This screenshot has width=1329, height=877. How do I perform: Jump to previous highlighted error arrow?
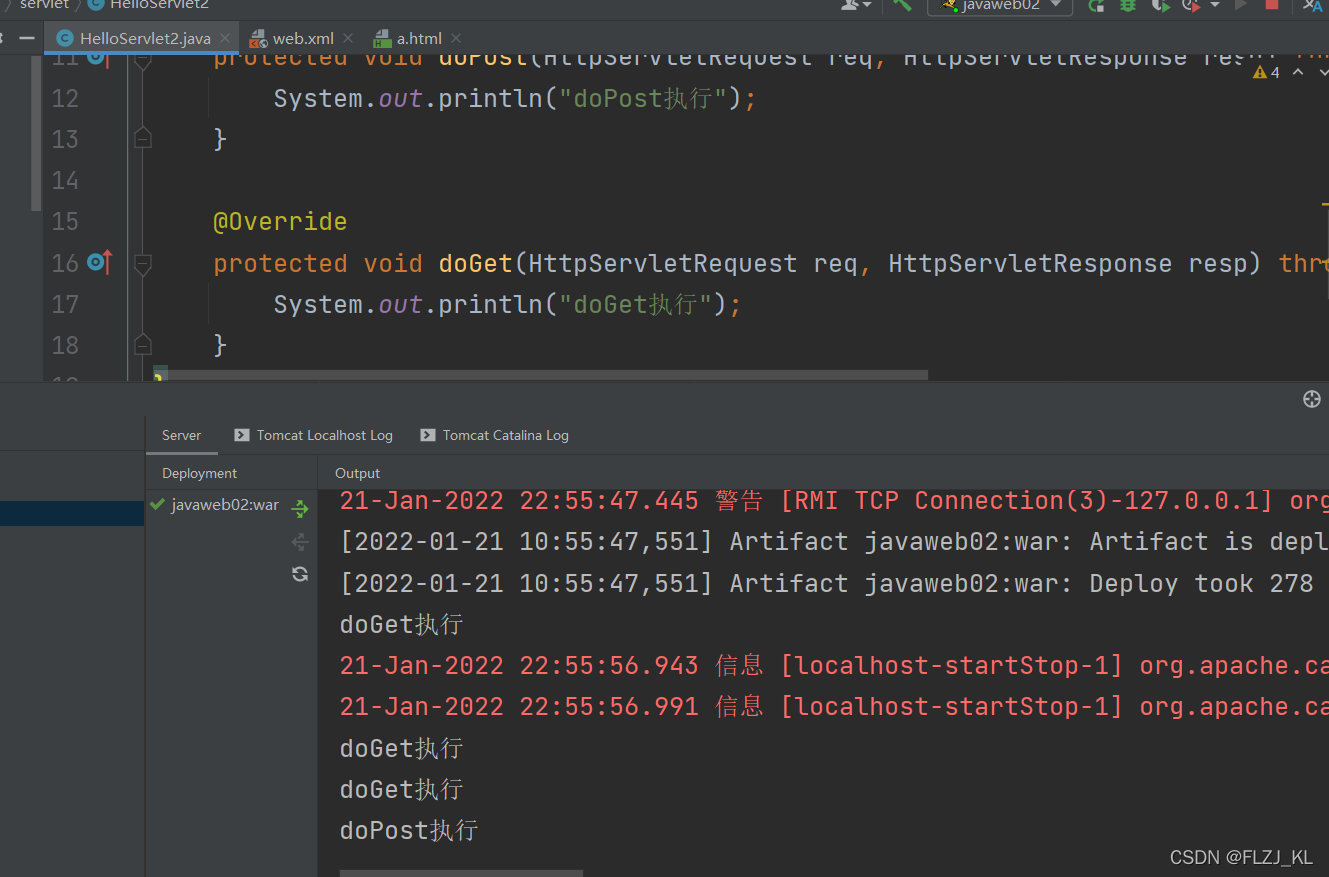tap(1298, 72)
